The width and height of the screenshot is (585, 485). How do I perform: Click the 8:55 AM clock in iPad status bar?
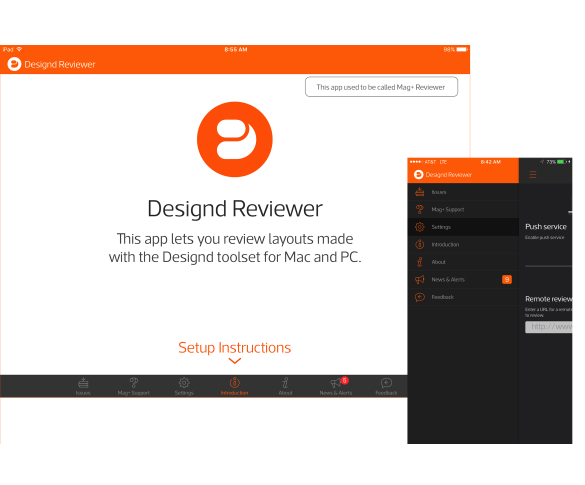coord(236,49)
